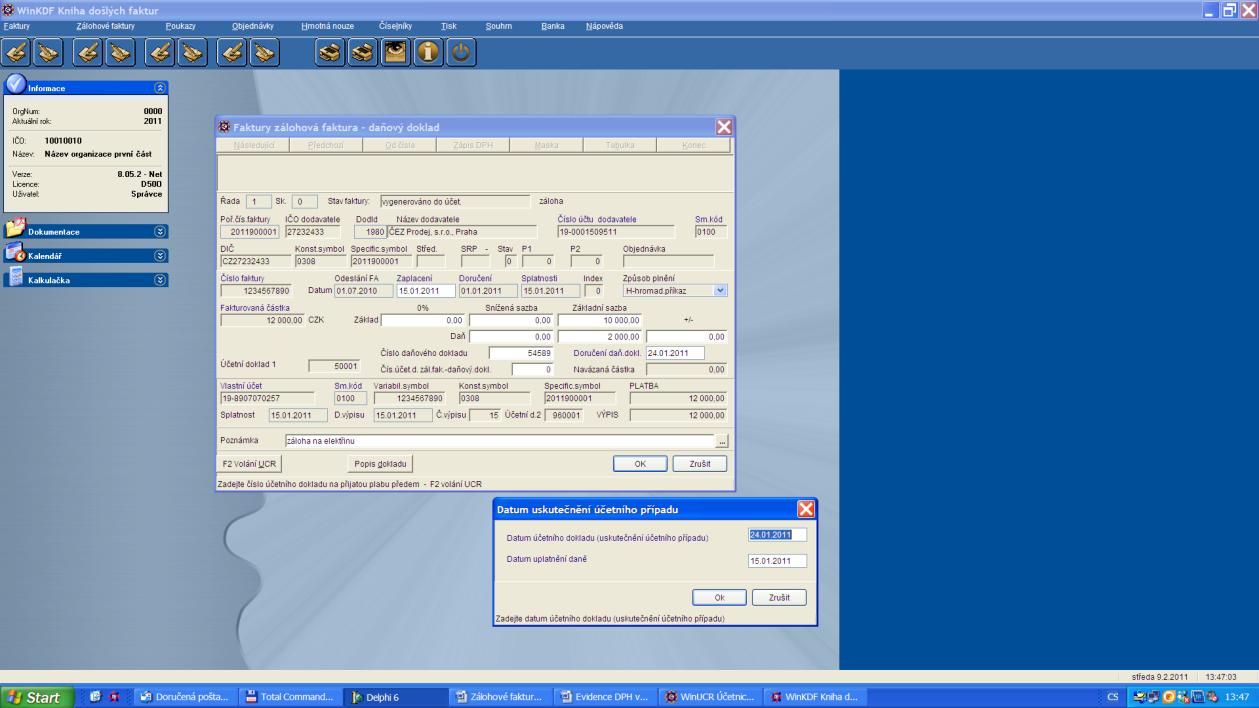Screen dimensions: 1259x708
Task: Click the Od čísla toolbar button
Action: [401, 145]
